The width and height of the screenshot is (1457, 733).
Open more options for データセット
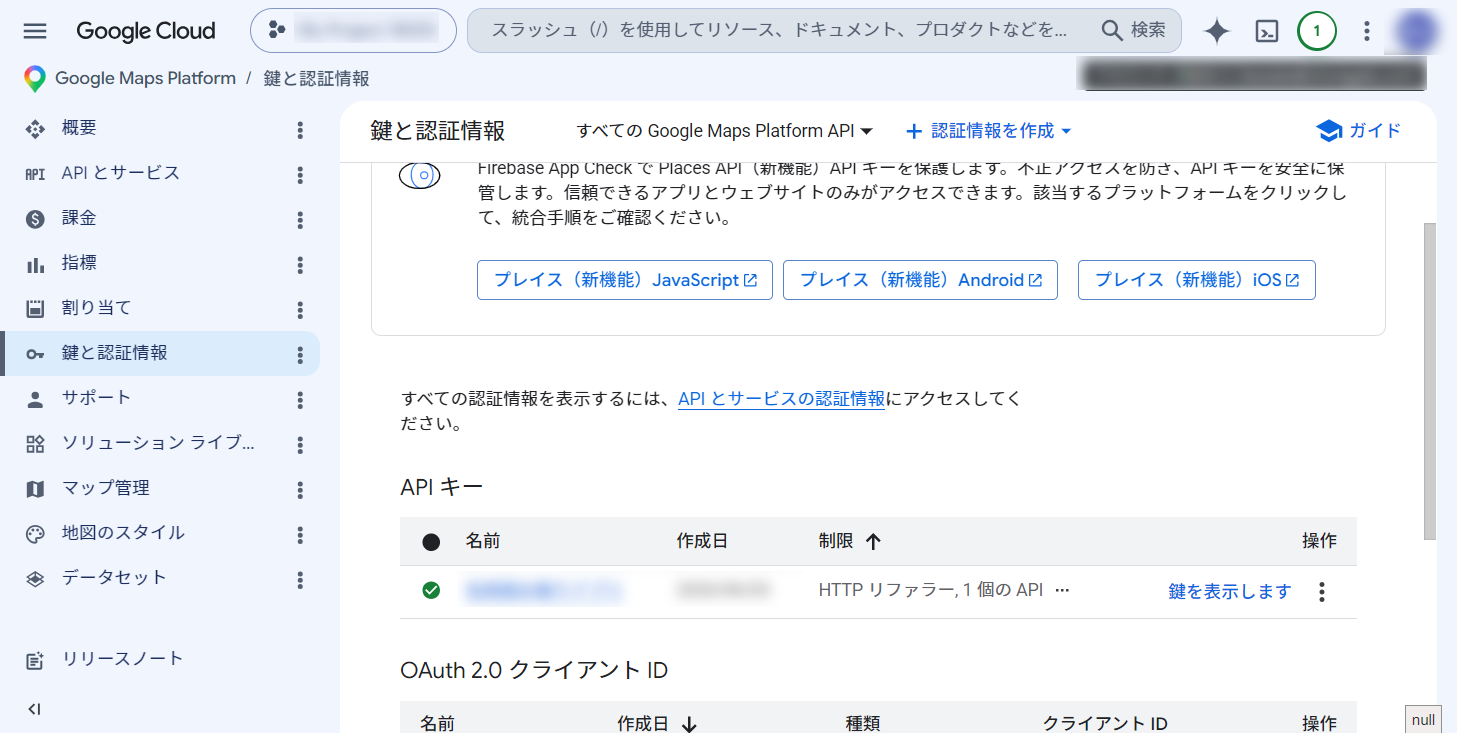pos(300,580)
